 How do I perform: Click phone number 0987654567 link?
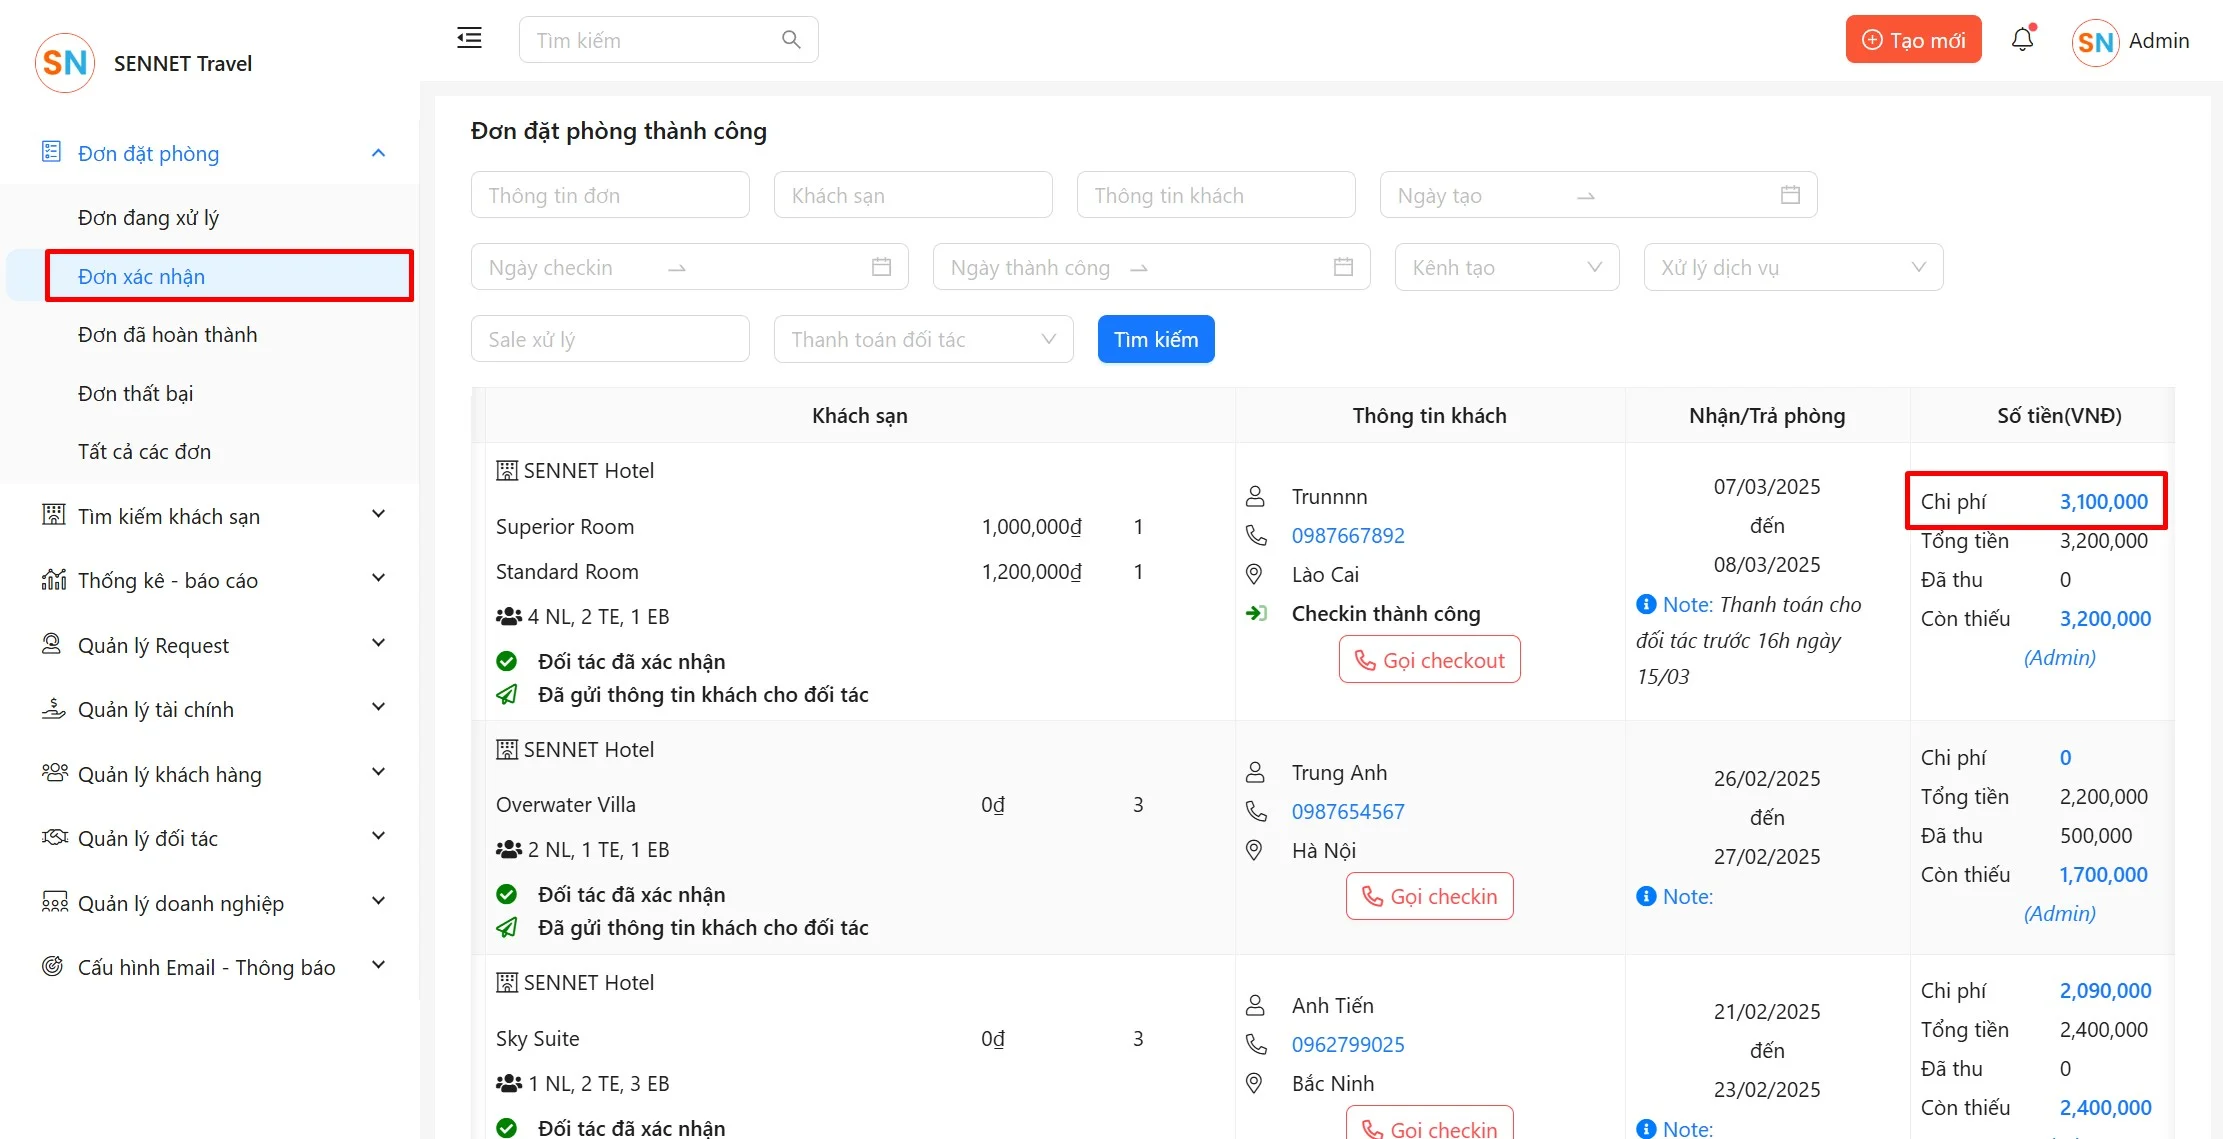pyautogui.click(x=1347, y=811)
